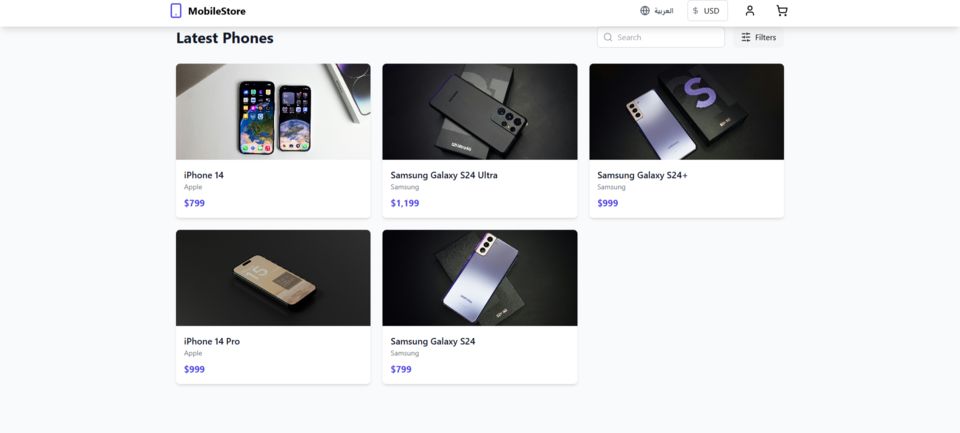This screenshot has width=960, height=433.
Task: Go to MobileStore home link
Action: click(x=208, y=11)
